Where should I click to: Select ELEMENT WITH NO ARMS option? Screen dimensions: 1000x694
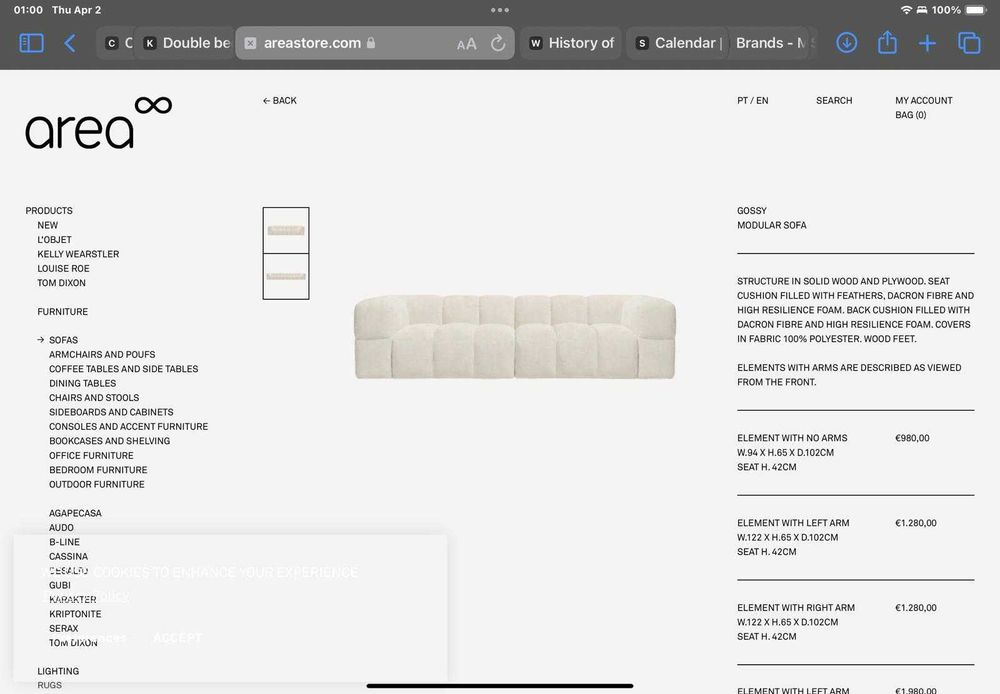point(792,438)
